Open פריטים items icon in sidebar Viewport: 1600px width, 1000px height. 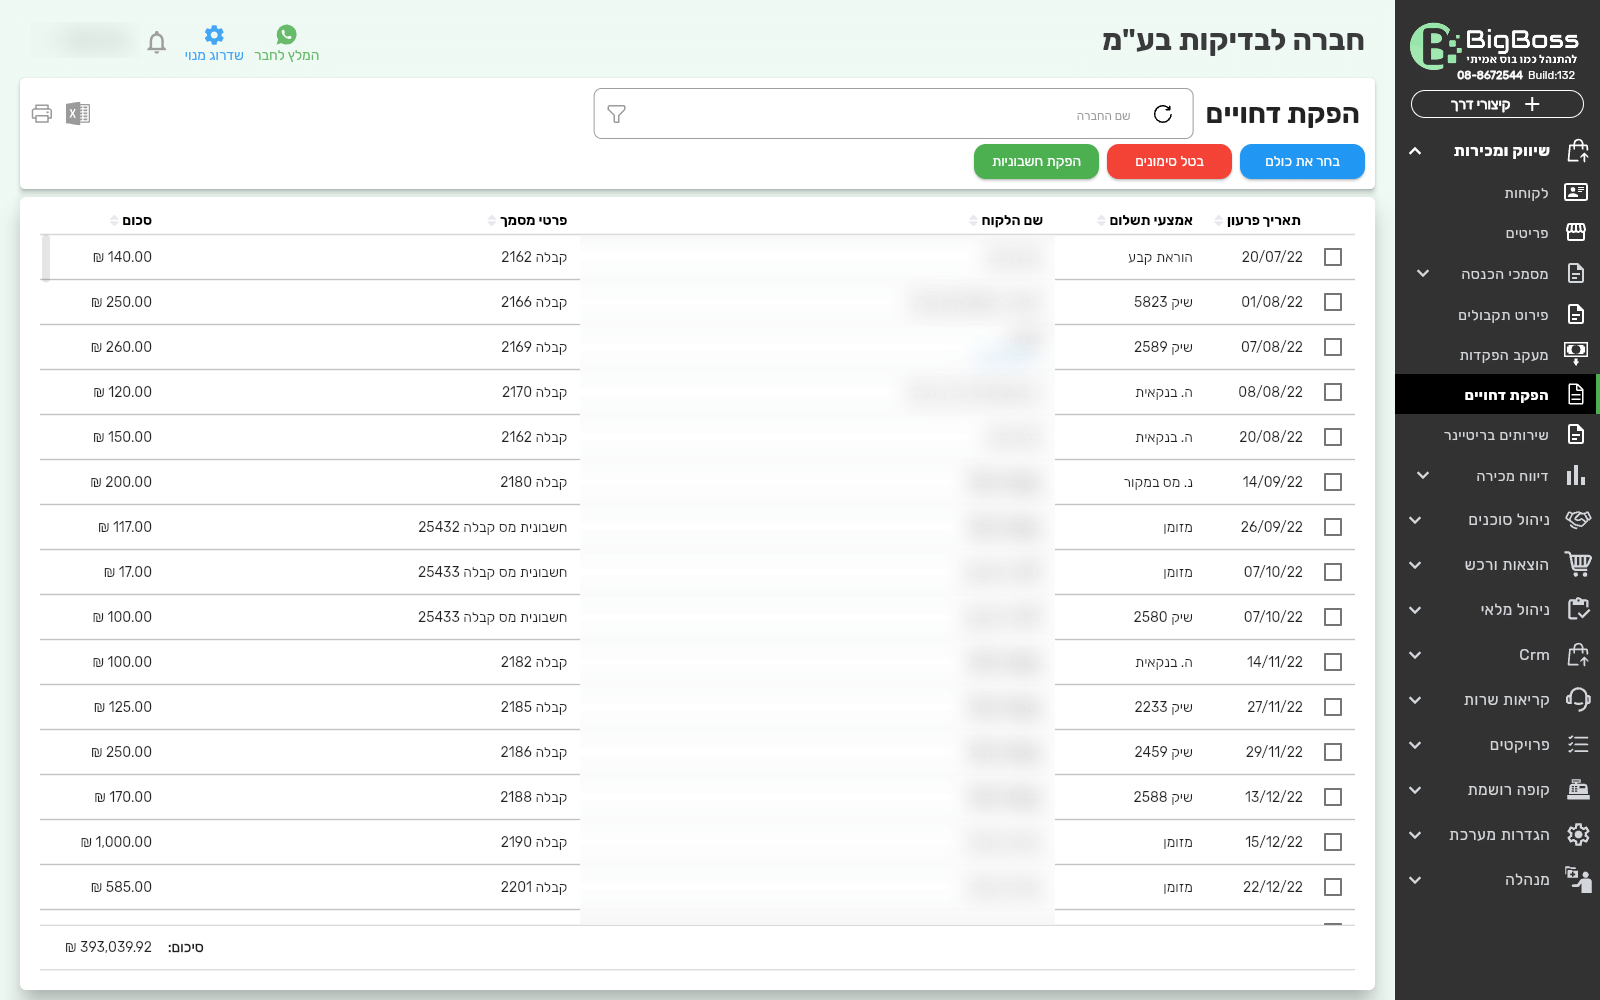[x=1576, y=232]
